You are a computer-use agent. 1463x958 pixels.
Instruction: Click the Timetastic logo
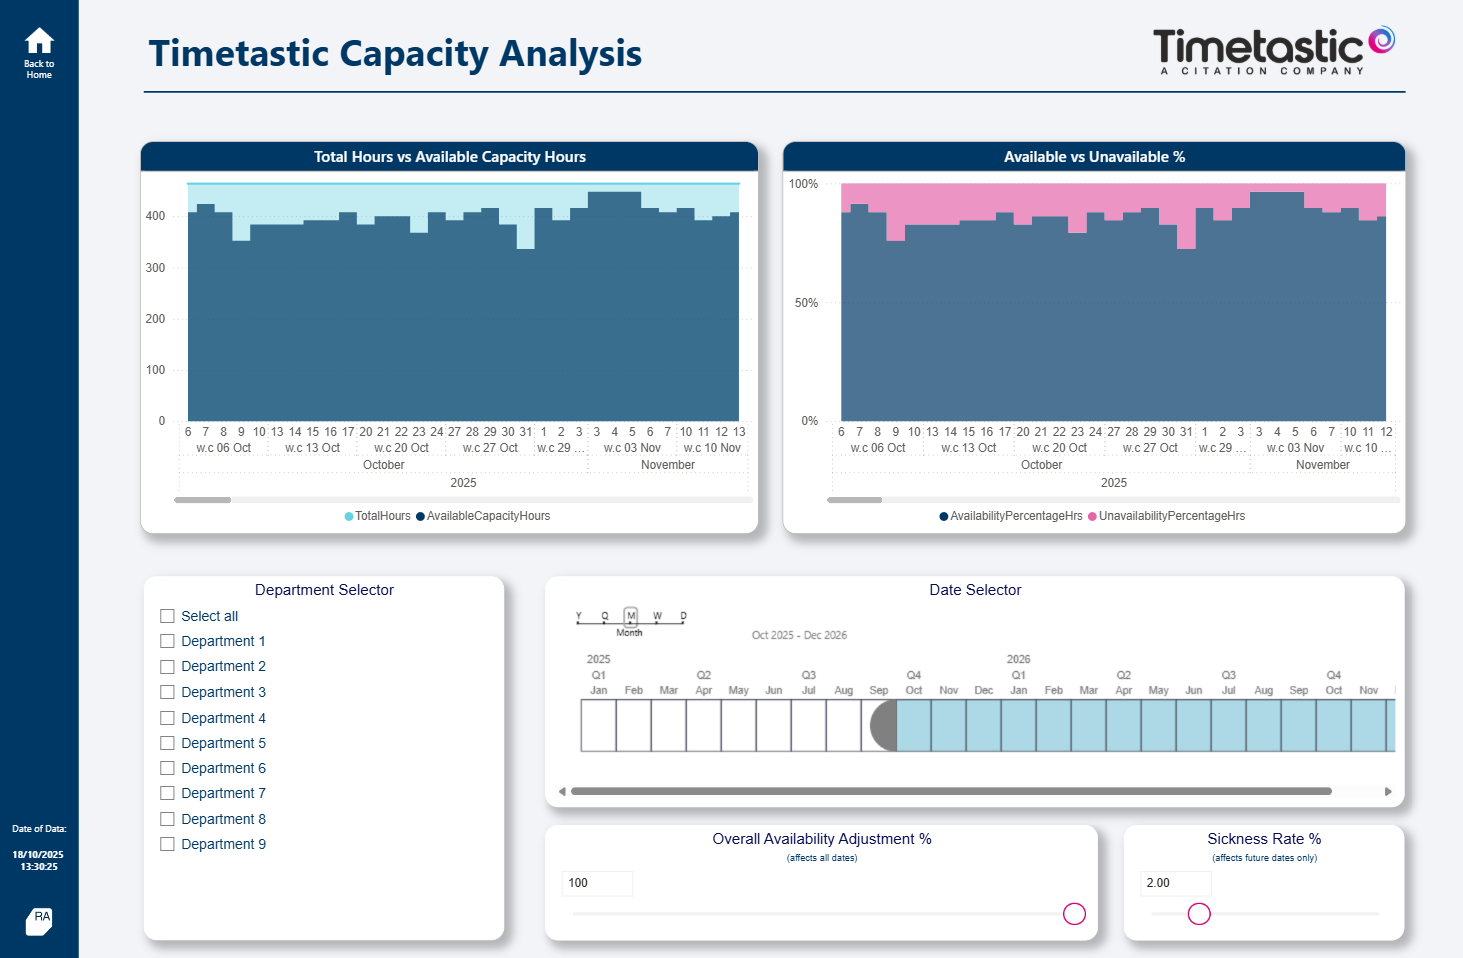click(x=1273, y=50)
